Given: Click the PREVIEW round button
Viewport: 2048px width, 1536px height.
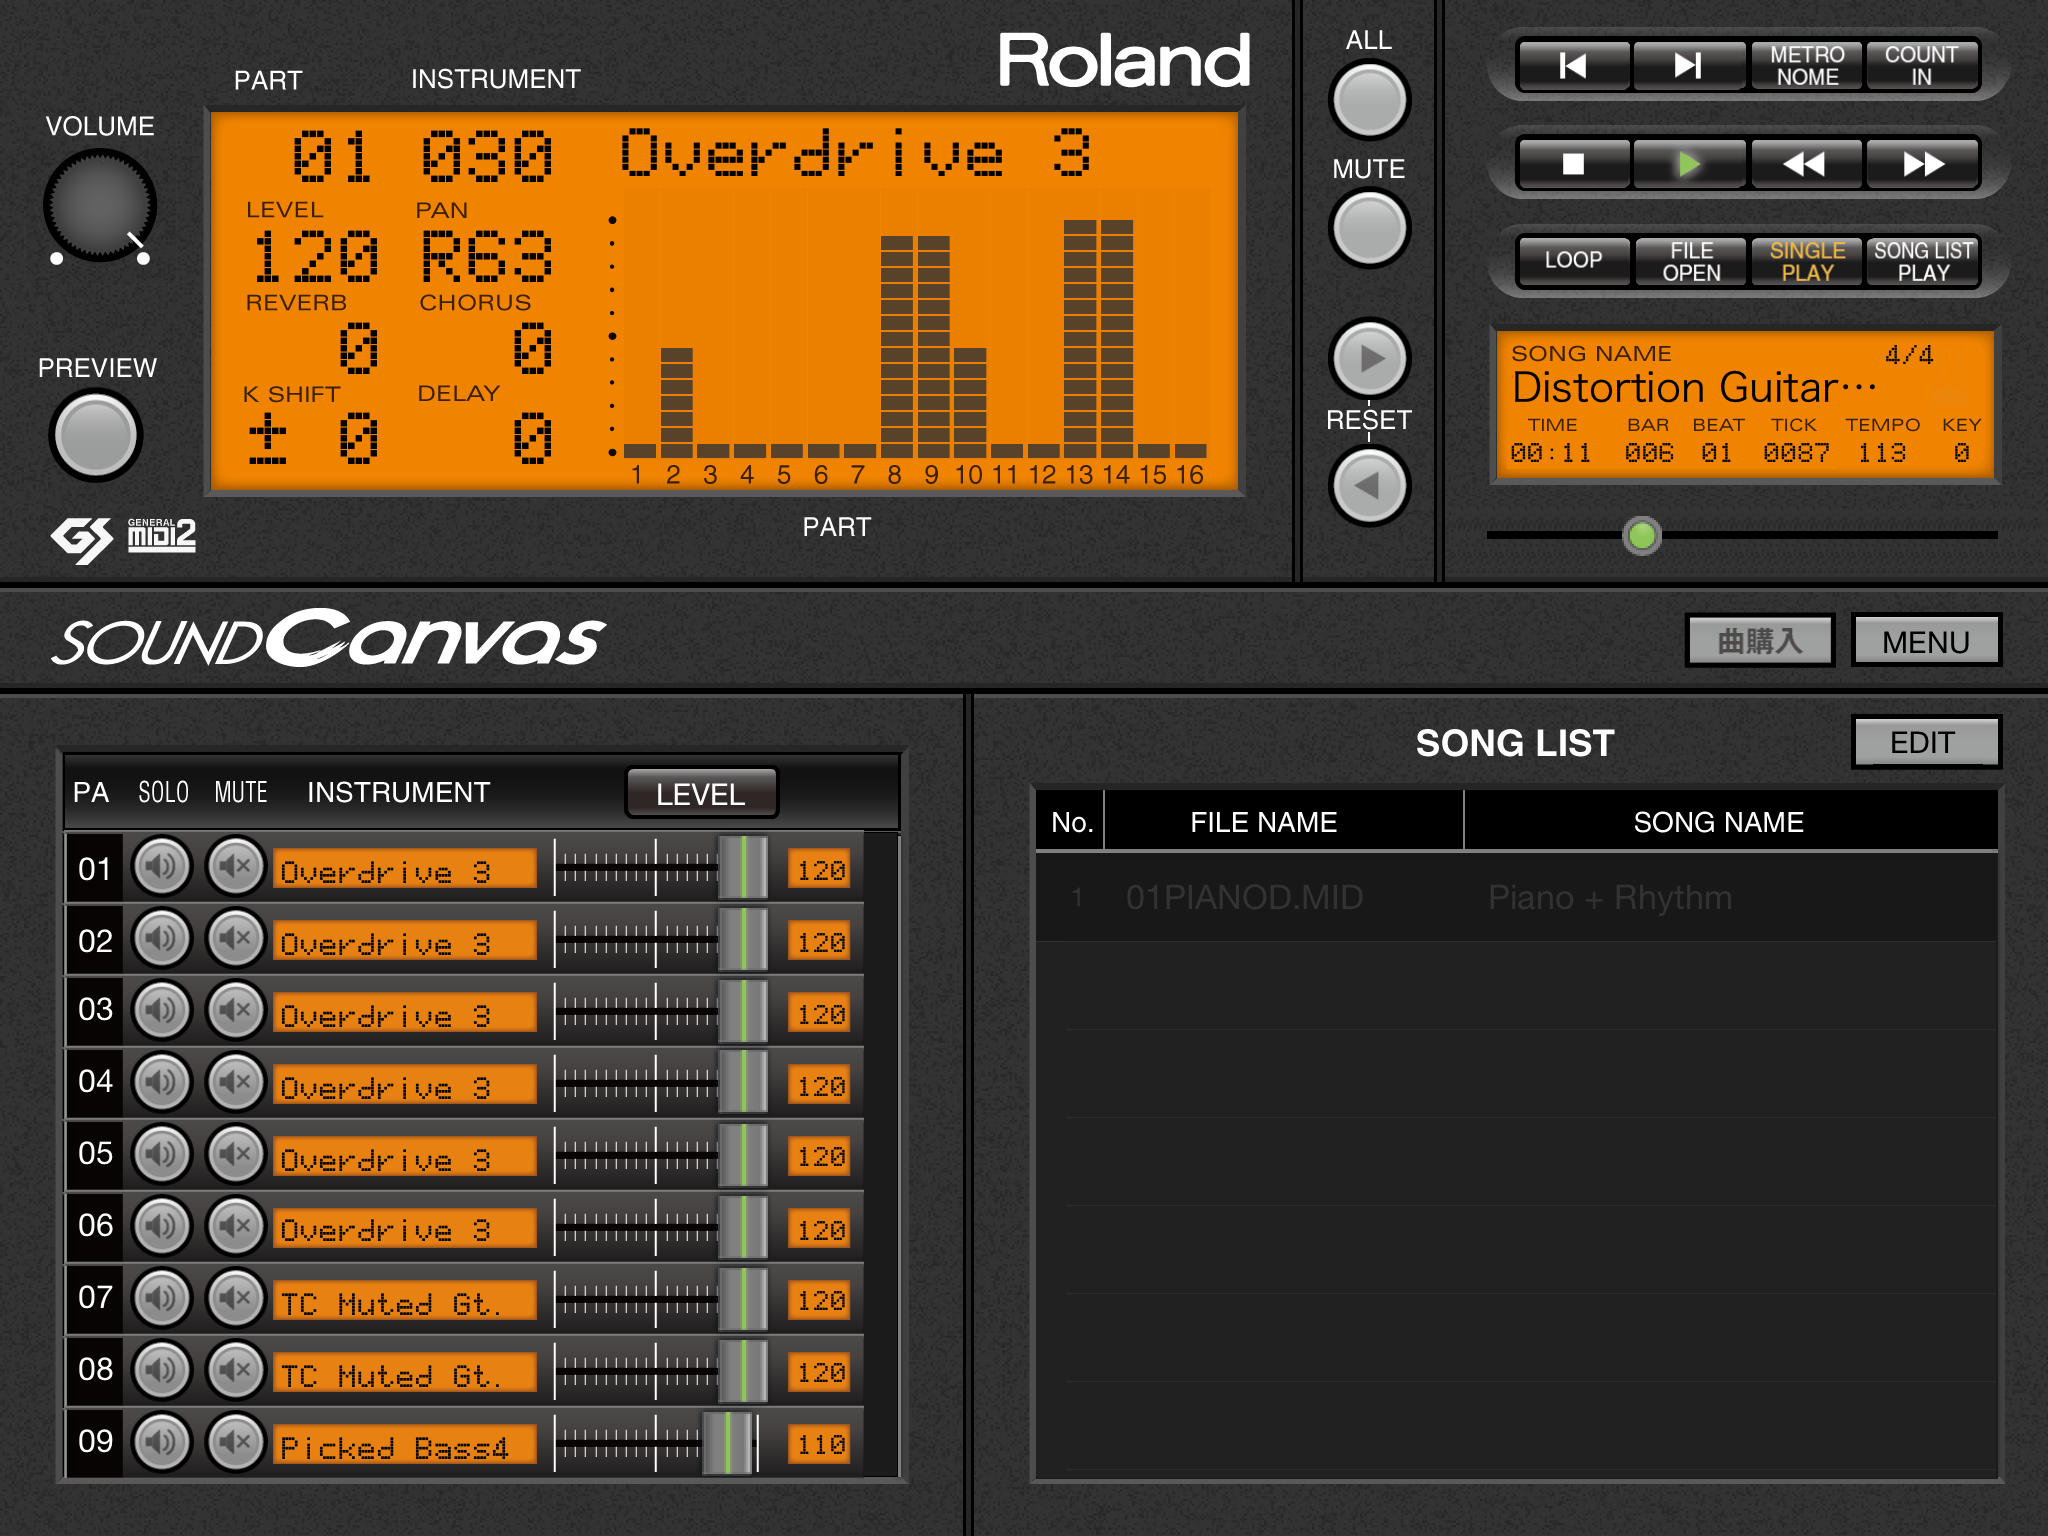Looking at the screenshot, I should coord(96,435).
